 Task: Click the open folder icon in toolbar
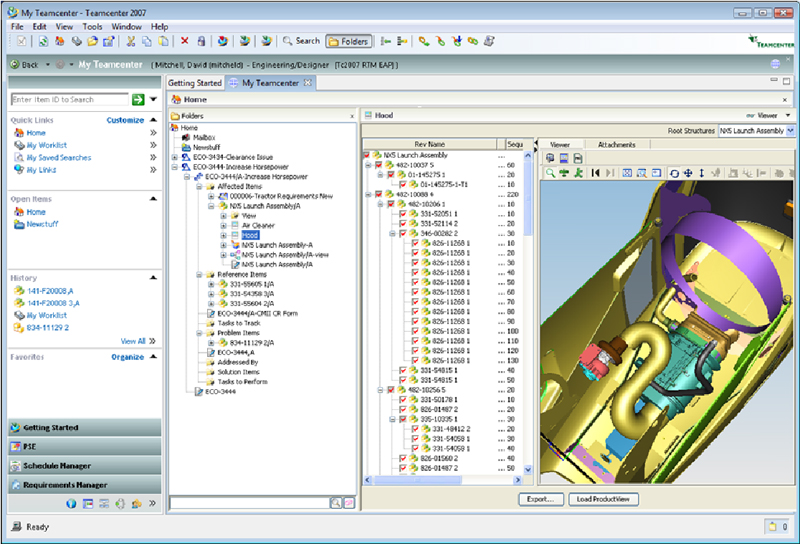[x=92, y=41]
